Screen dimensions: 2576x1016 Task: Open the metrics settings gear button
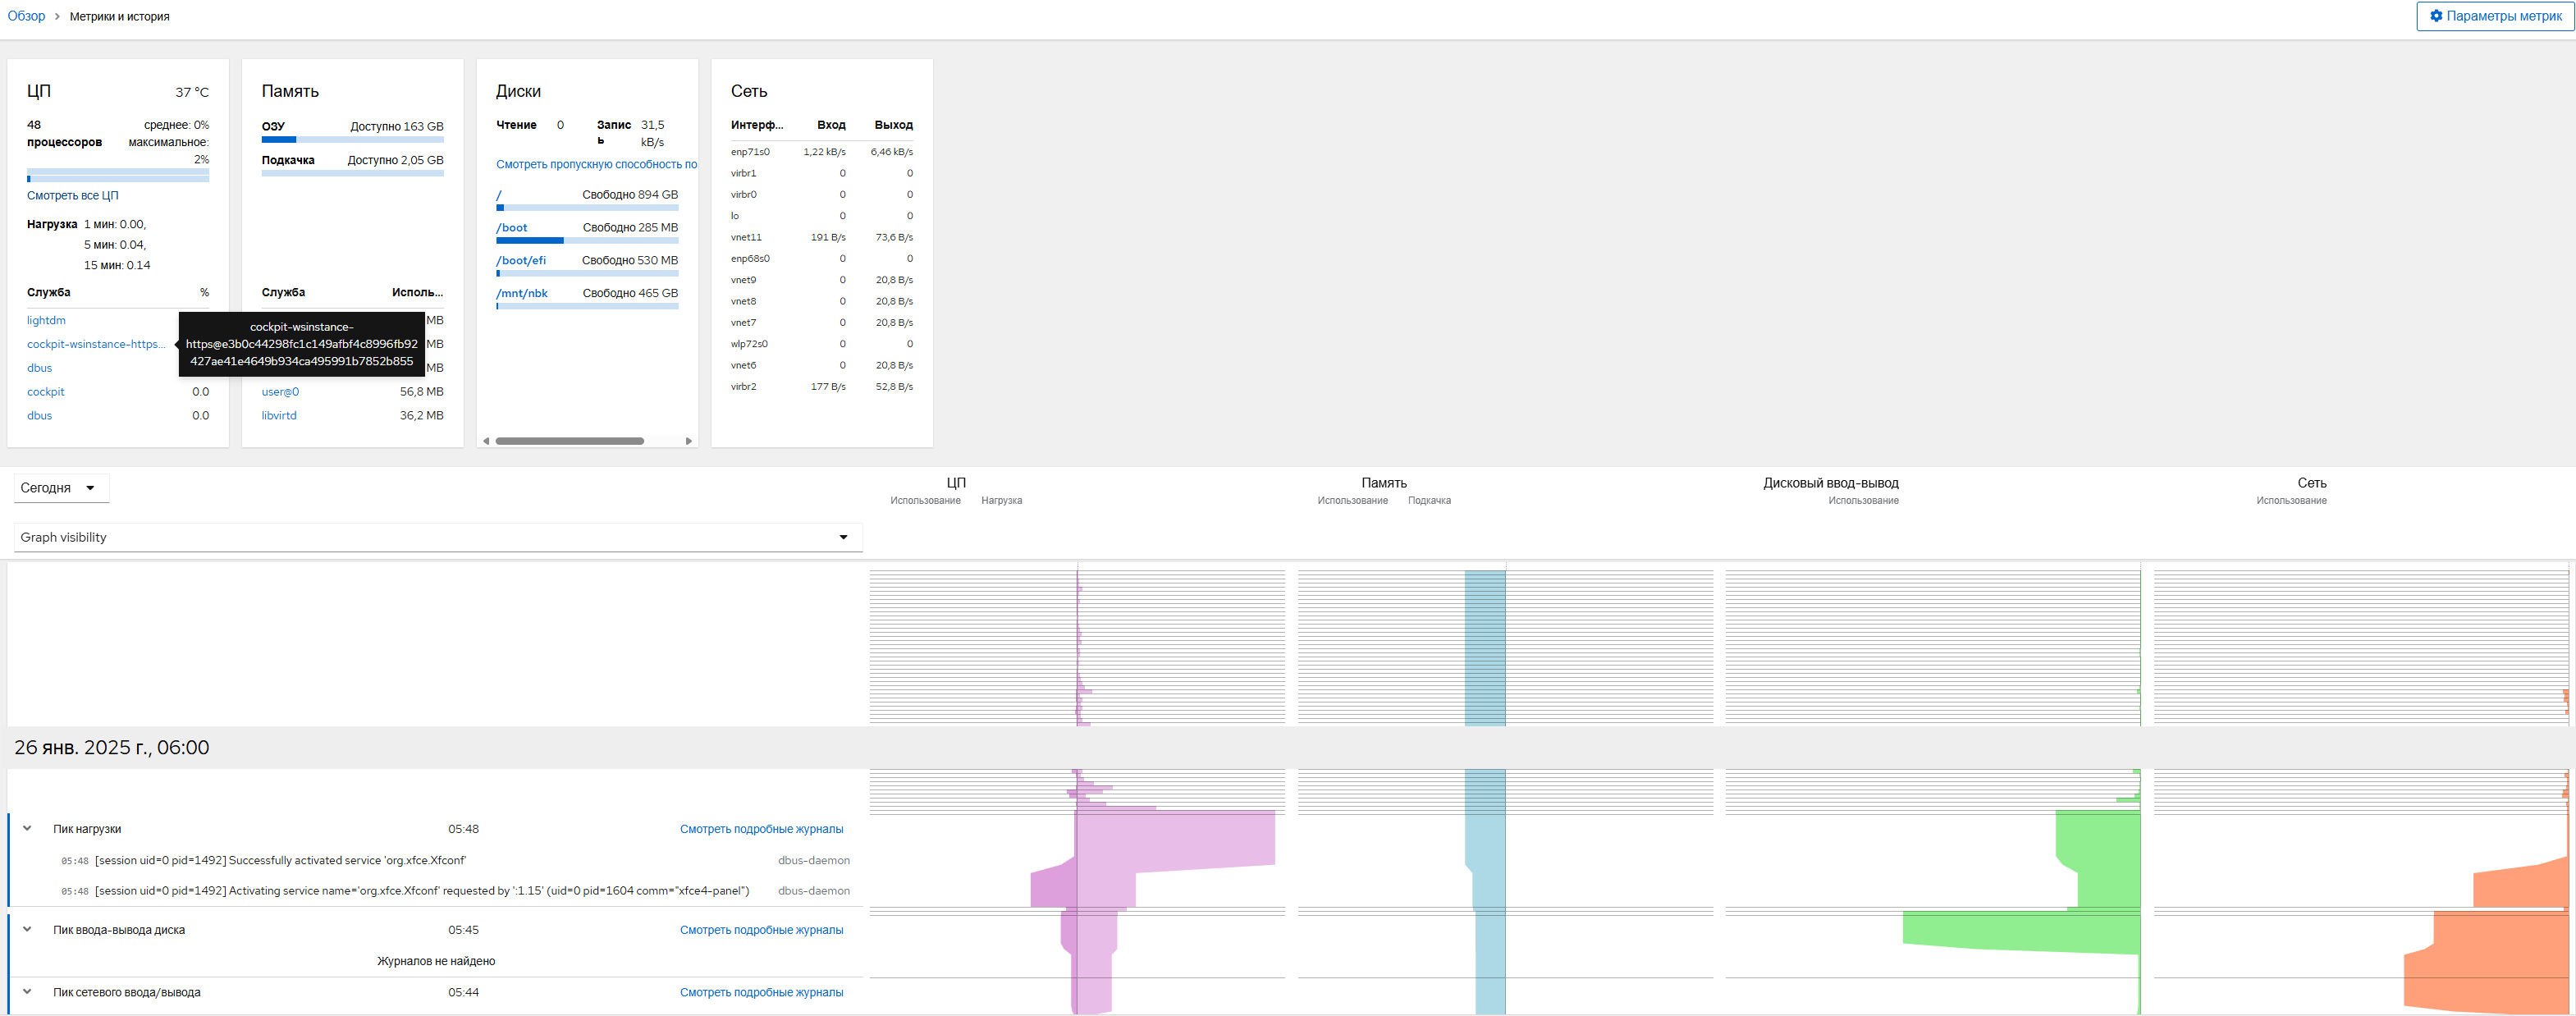pyautogui.click(x=2495, y=16)
